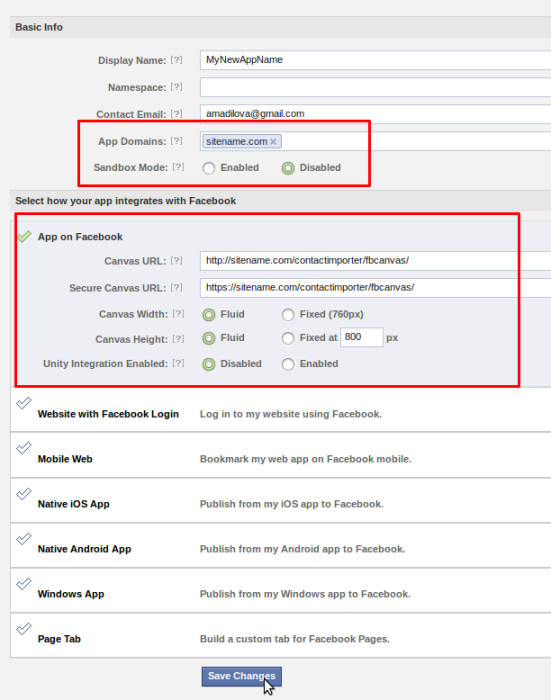Open Namespace help [?] icon
Screen dimensions: 551x700
pos(176,87)
